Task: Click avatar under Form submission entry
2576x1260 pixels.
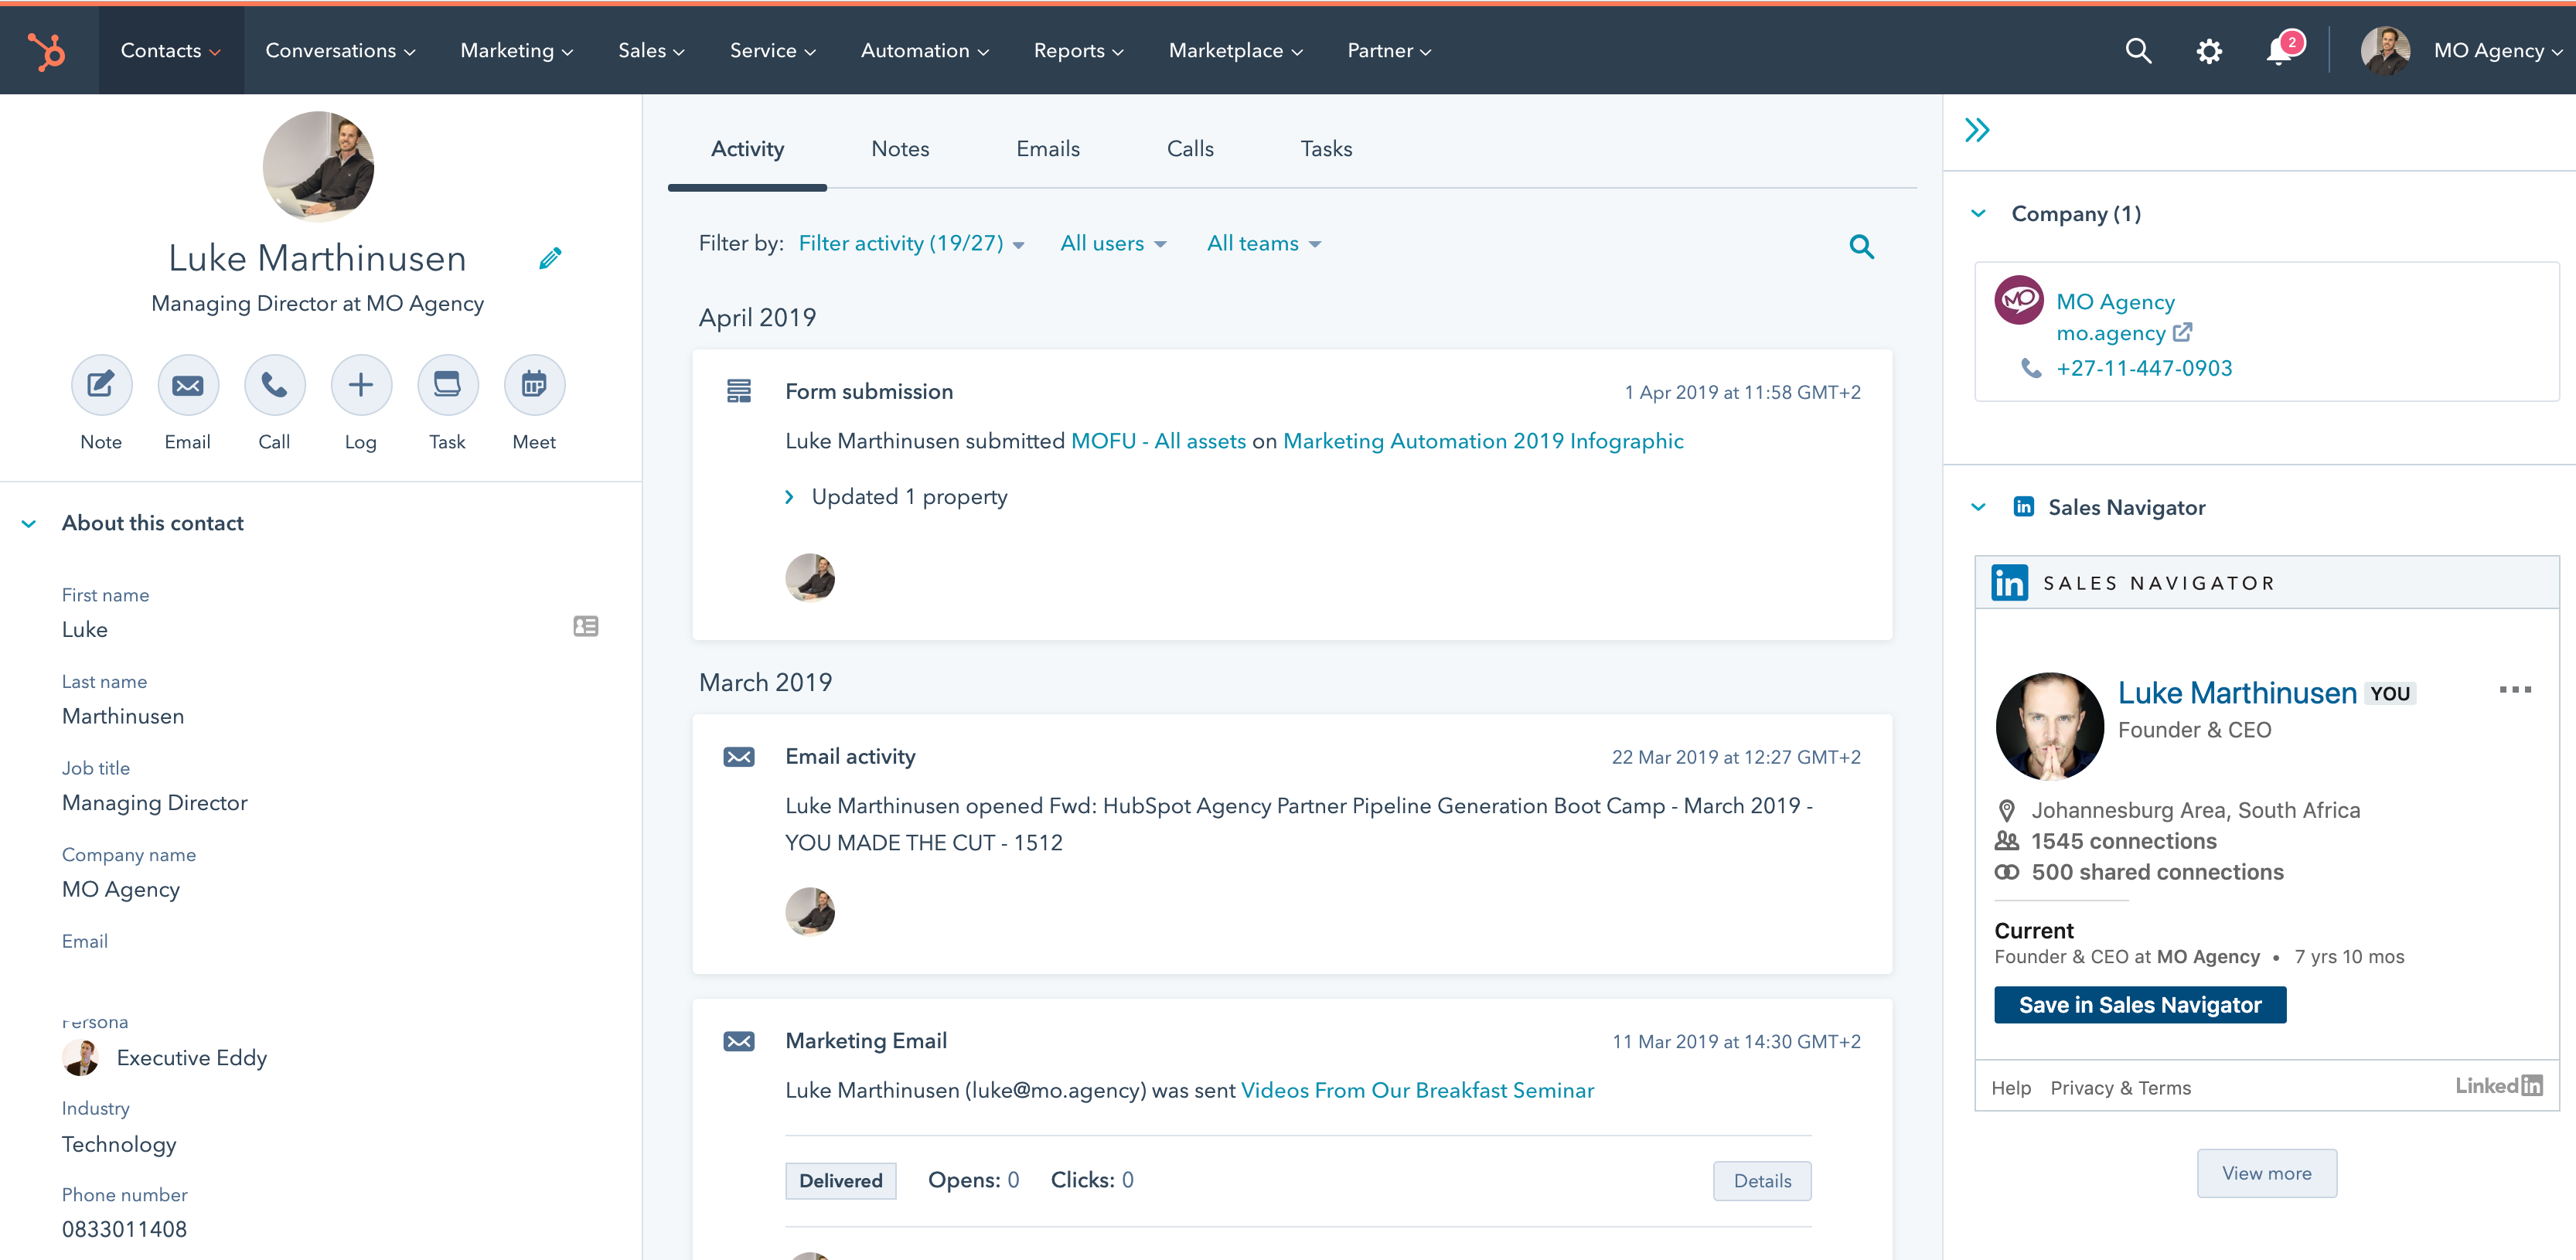Action: (x=810, y=577)
